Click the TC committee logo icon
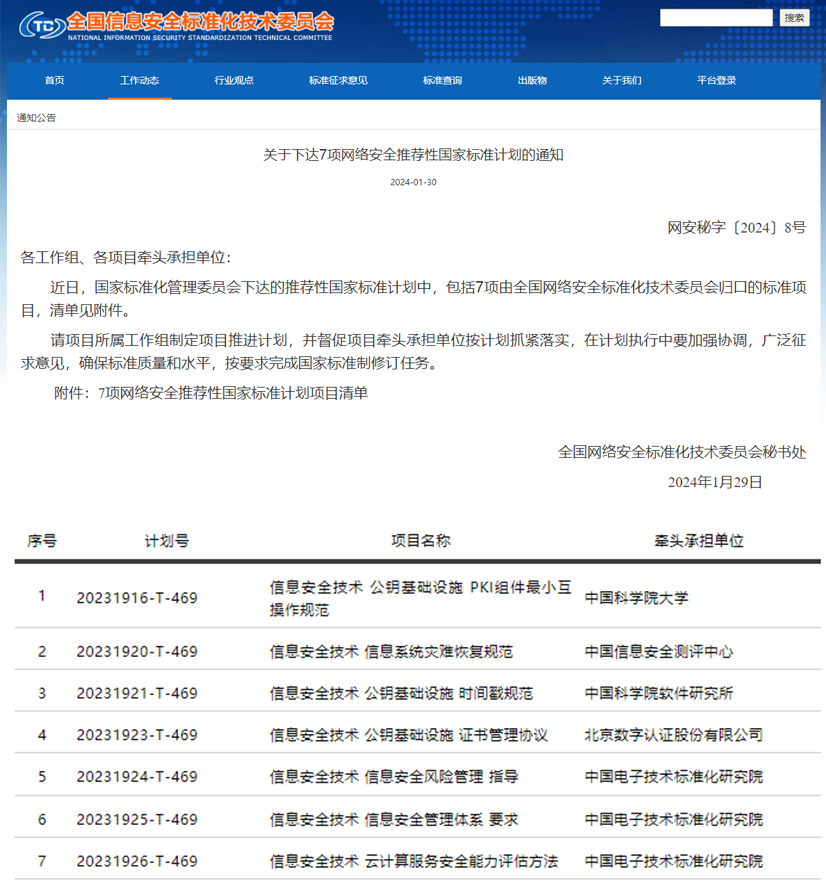Image resolution: width=826 pixels, height=892 pixels. point(42,26)
